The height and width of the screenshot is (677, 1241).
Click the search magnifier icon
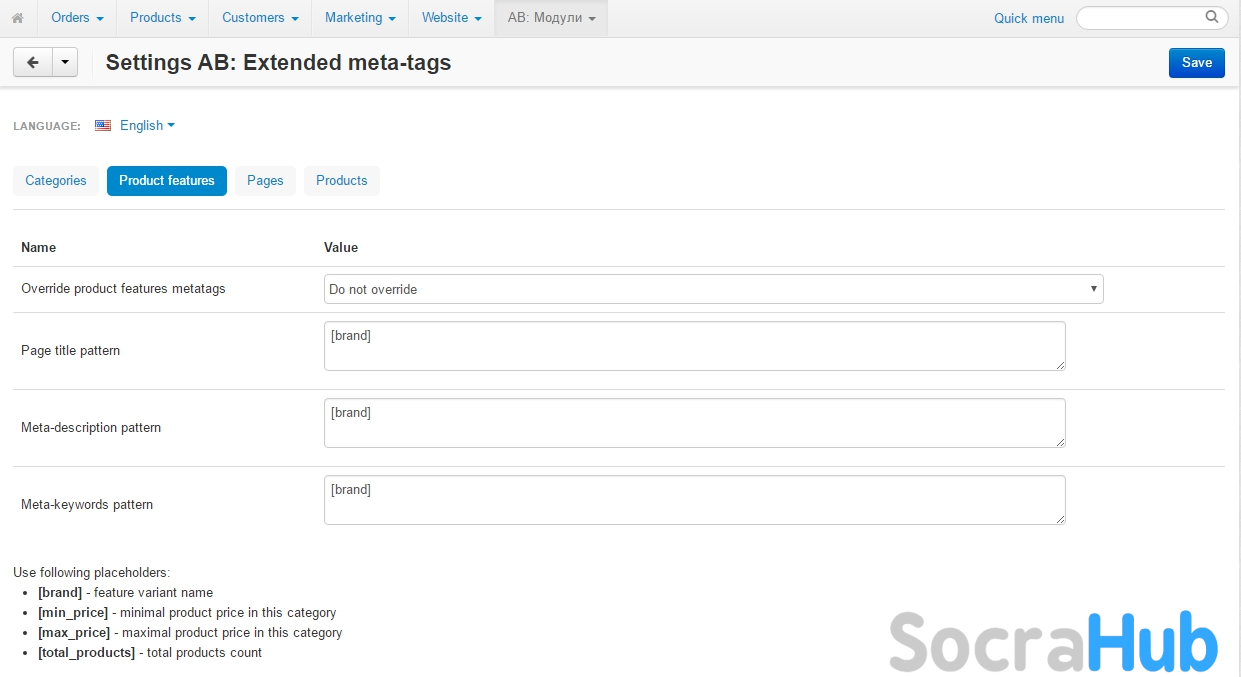pyautogui.click(x=1211, y=17)
